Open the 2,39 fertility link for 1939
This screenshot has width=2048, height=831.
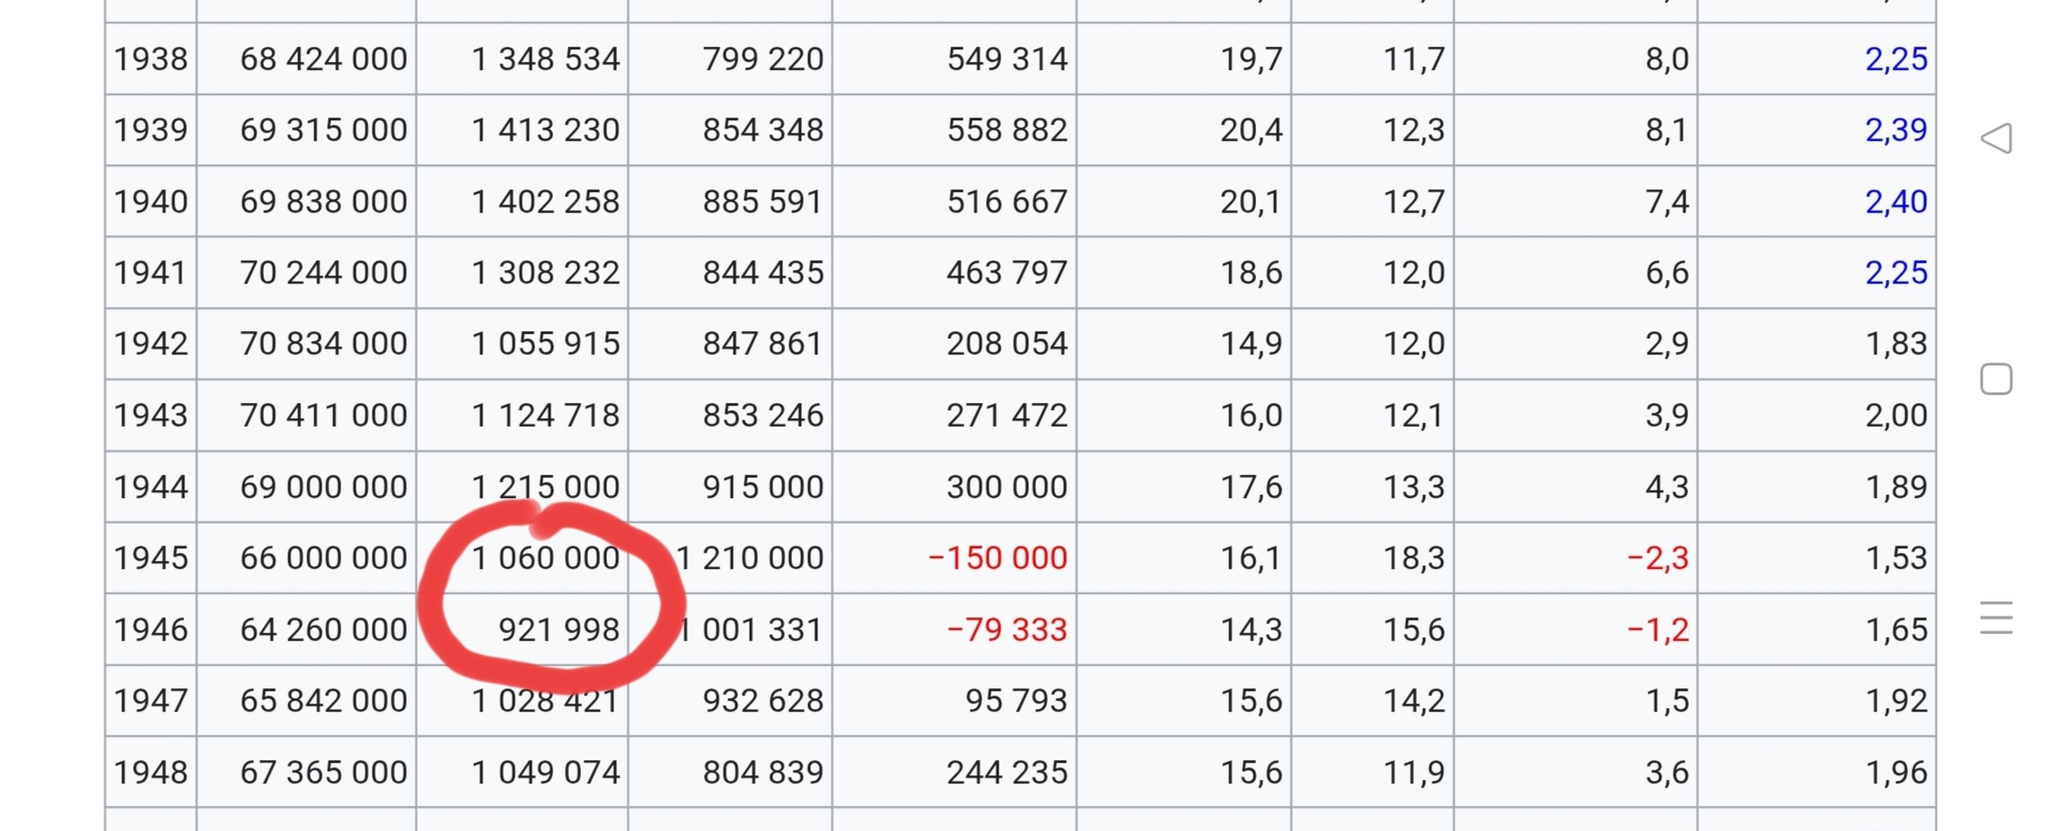coord(1896,130)
